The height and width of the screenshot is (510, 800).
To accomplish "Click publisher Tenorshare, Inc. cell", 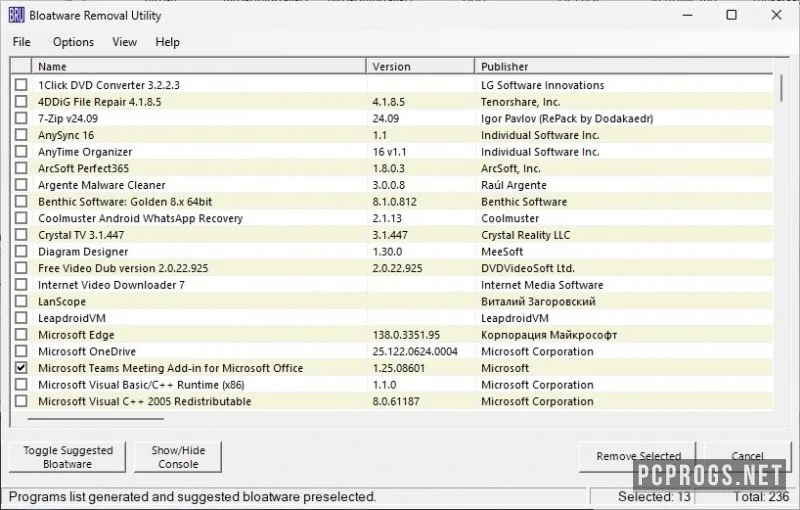I will pos(520,102).
